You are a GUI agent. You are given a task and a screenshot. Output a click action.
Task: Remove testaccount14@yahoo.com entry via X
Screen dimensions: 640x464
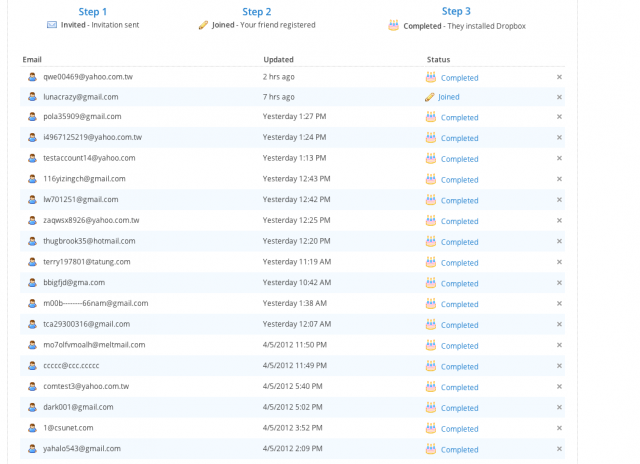(559, 158)
